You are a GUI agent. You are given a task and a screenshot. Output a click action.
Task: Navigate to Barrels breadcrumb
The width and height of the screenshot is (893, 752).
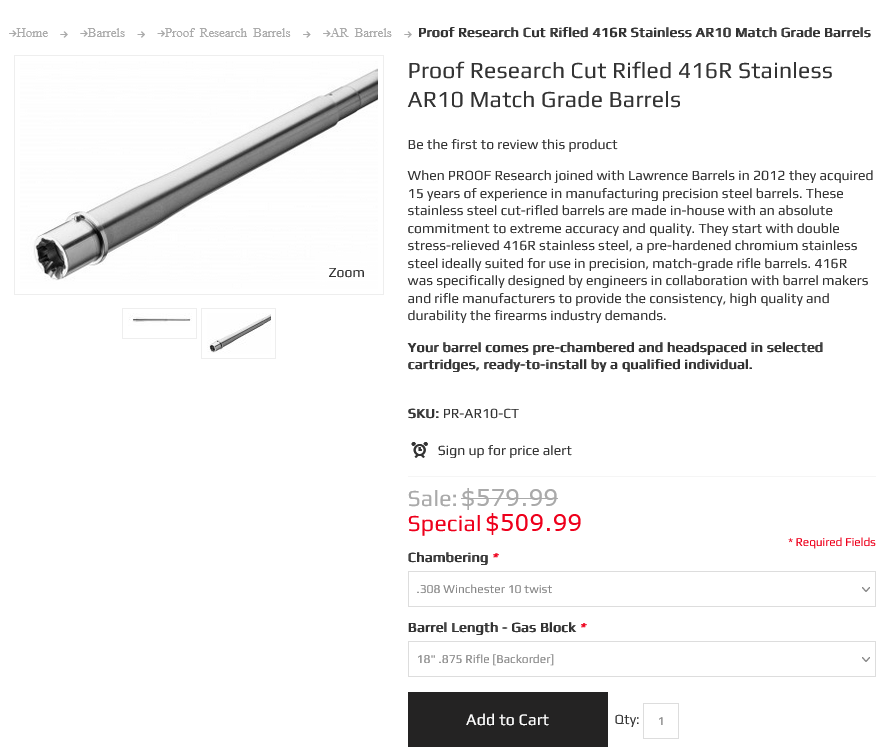click(x=106, y=33)
